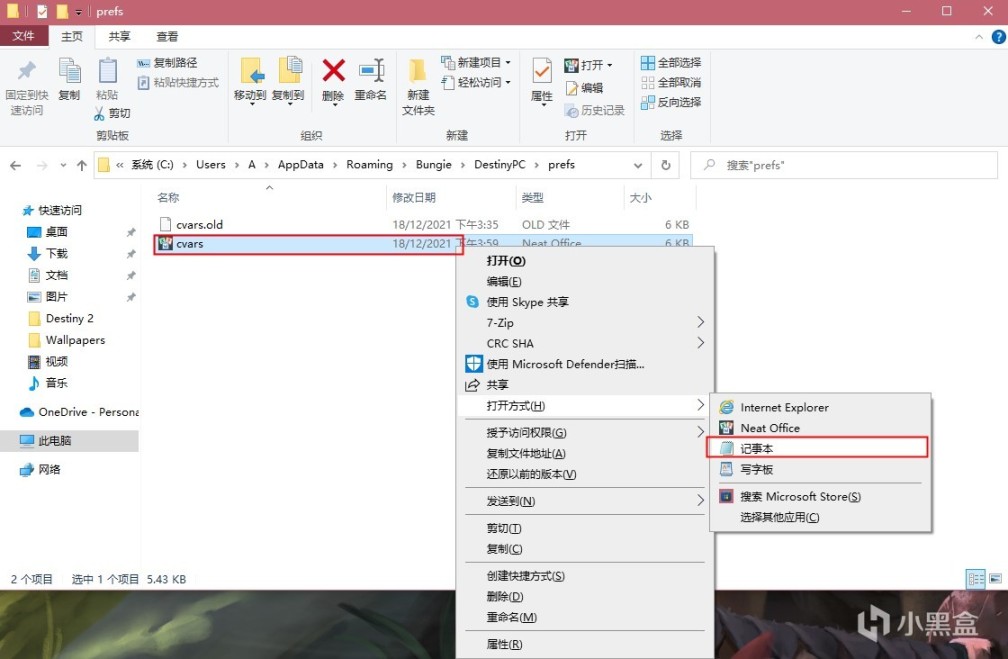Expand Open With (打开方式) submenu
The image size is (1008, 659).
pyautogui.click(x=585, y=406)
